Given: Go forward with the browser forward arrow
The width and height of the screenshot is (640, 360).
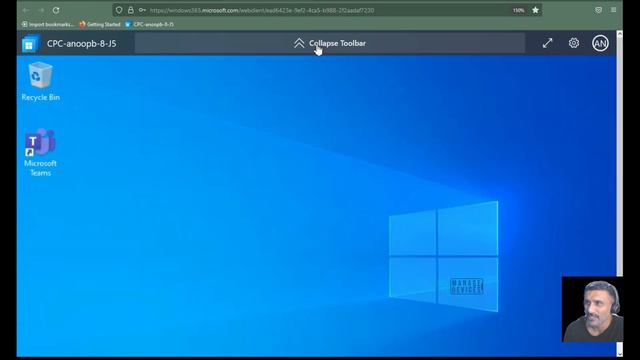Looking at the screenshot, I should [41, 10].
